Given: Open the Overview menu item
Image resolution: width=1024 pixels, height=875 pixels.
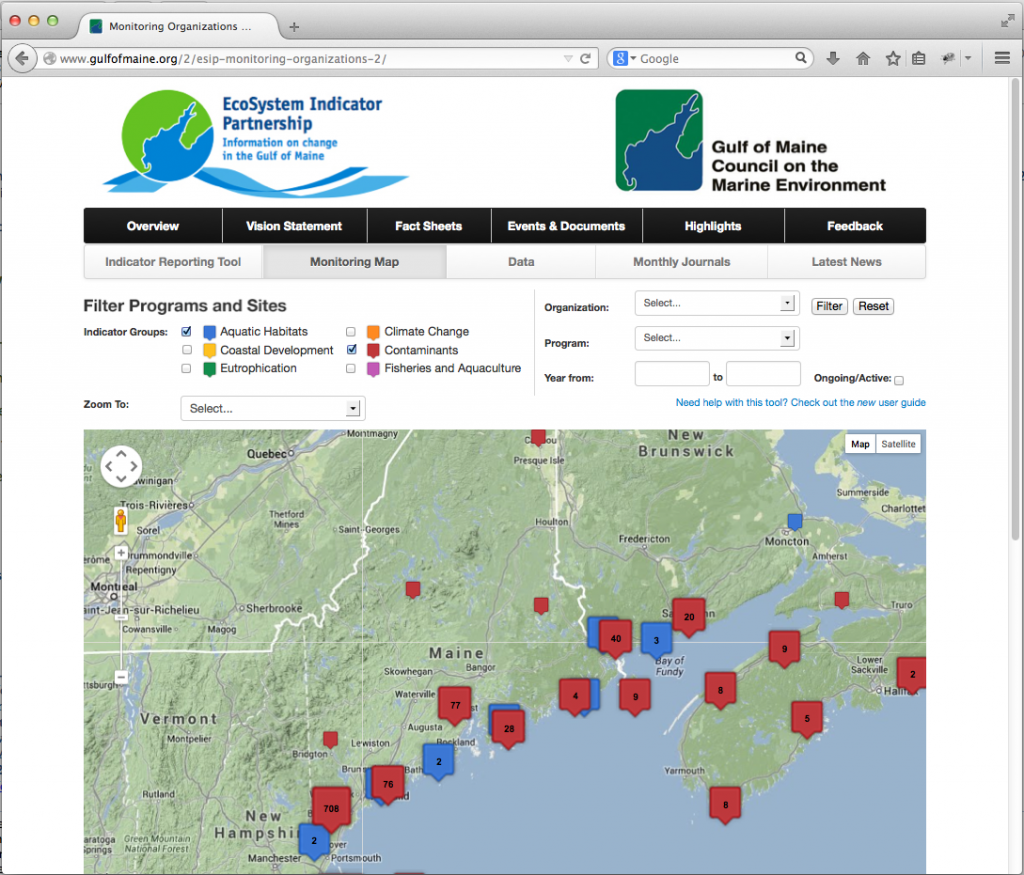Looking at the screenshot, I should [153, 226].
